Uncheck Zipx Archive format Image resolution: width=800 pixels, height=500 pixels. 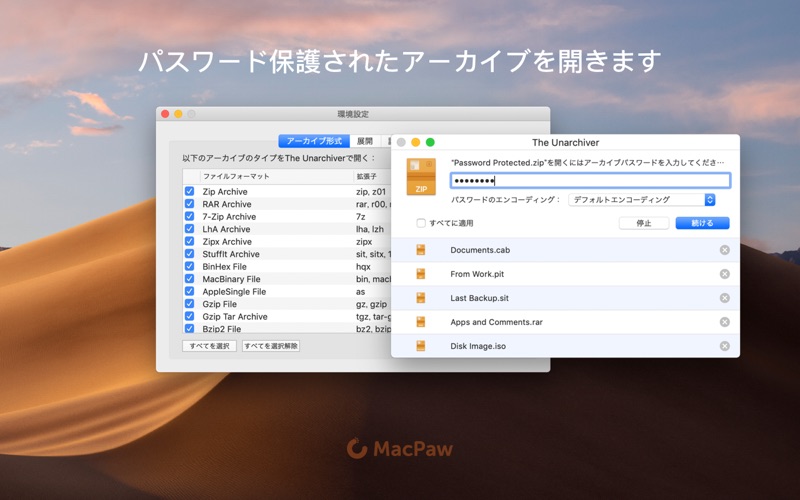click(x=189, y=241)
